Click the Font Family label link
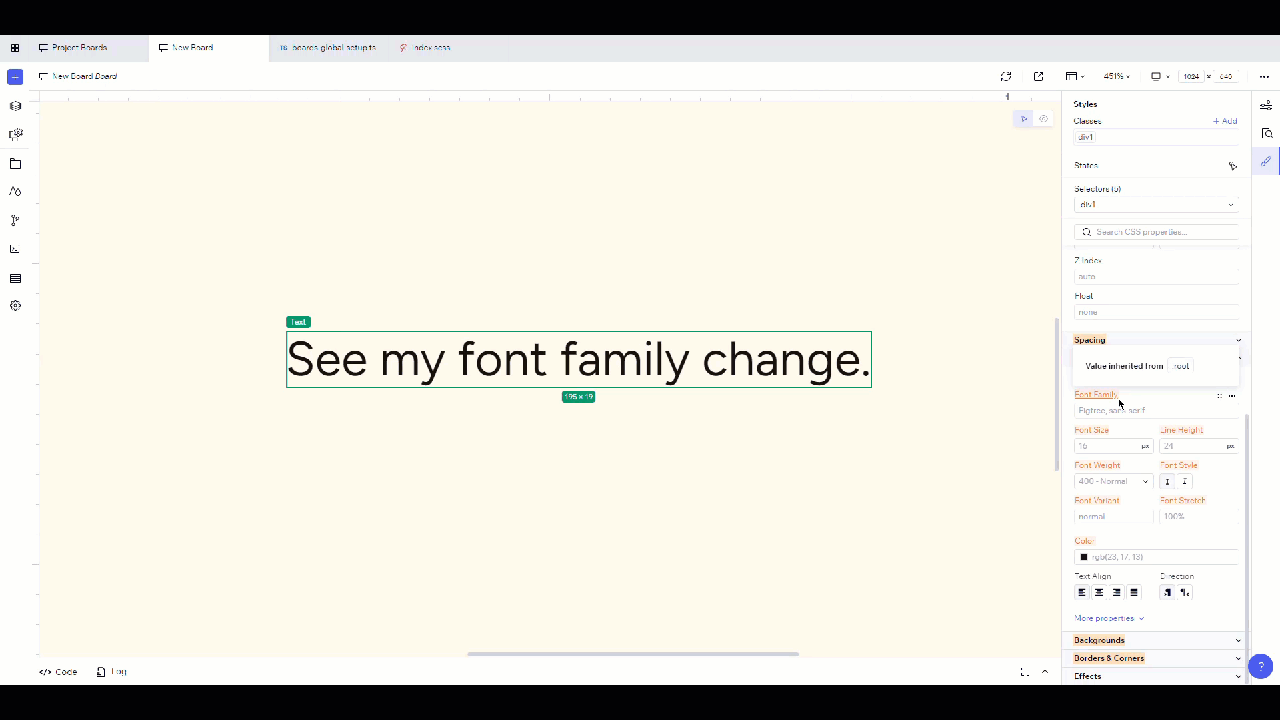The image size is (1280, 720). point(1096,395)
